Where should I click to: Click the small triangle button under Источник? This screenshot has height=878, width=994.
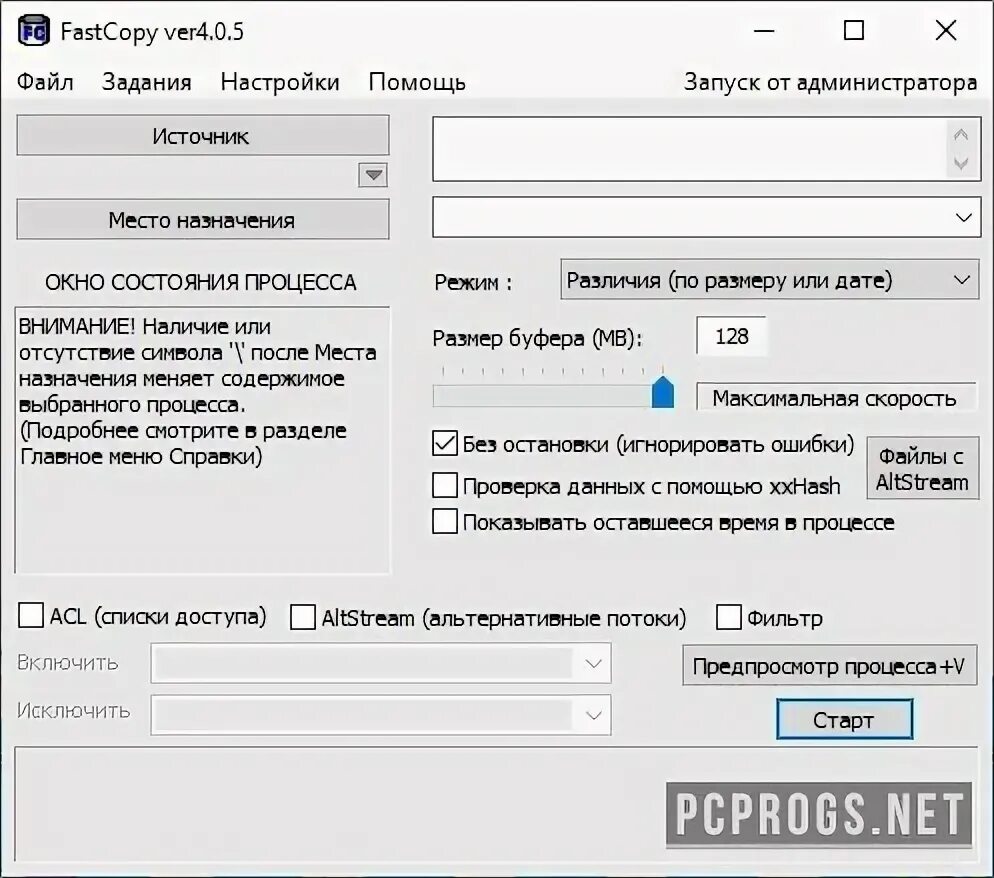[x=373, y=175]
